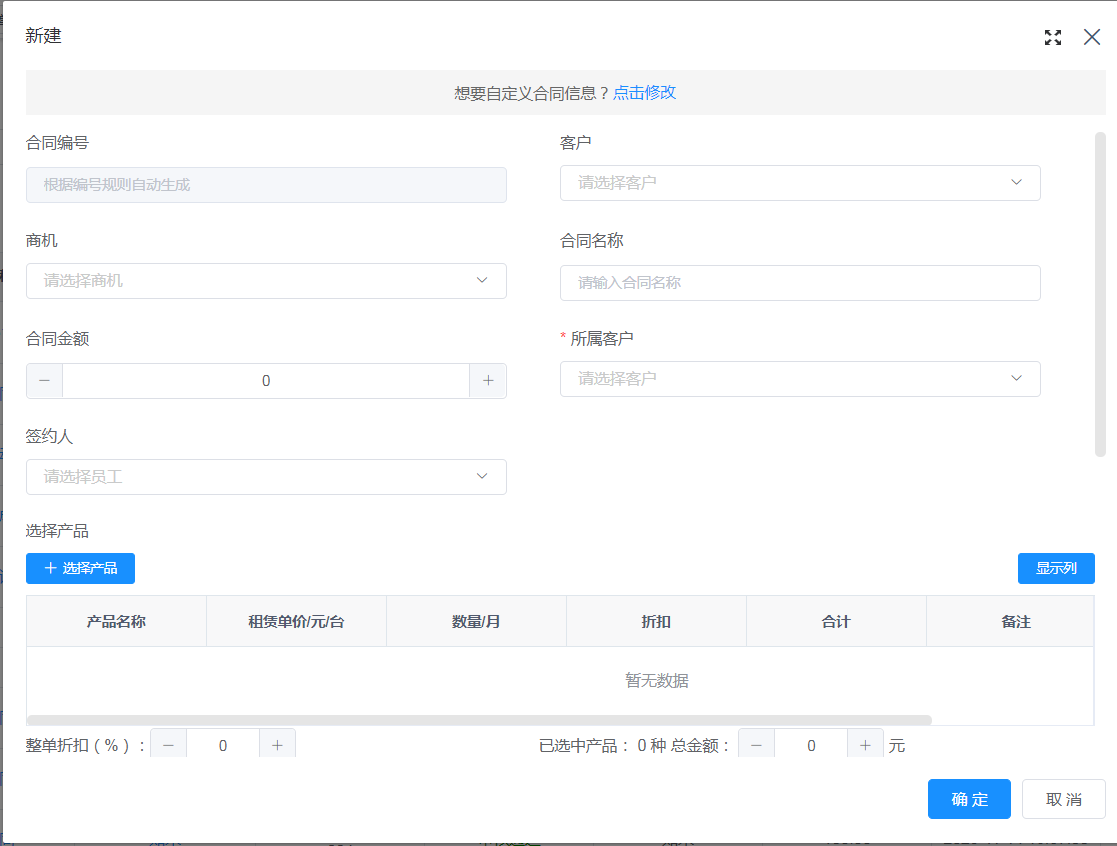The width and height of the screenshot is (1117, 846).
Task: Decrease 总金额 using minus button
Action: point(756,745)
